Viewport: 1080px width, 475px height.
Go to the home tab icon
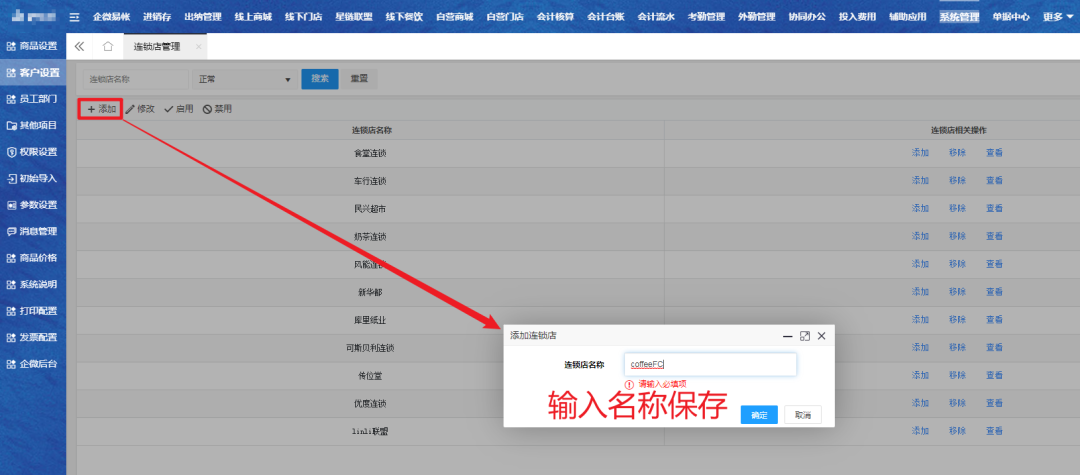108,47
